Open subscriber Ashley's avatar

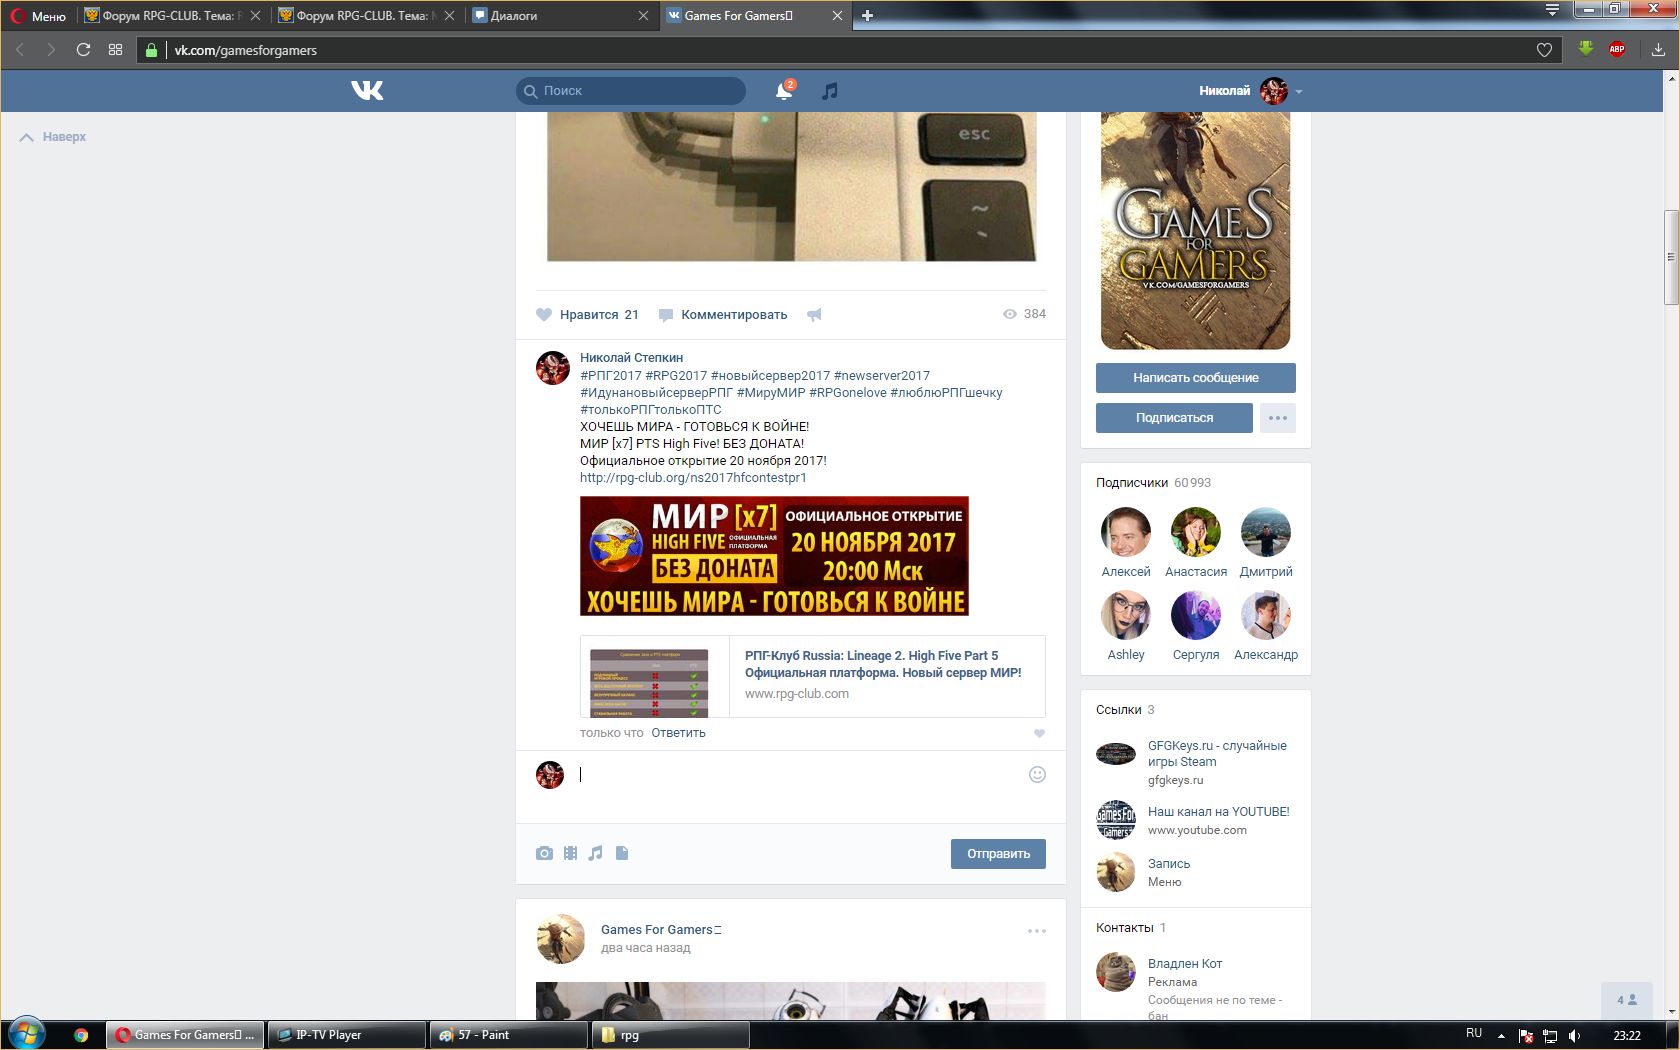pos(1126,615)
